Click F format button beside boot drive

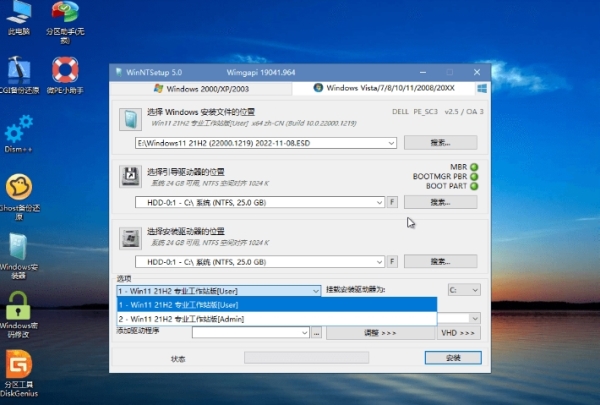coord(392,202)
